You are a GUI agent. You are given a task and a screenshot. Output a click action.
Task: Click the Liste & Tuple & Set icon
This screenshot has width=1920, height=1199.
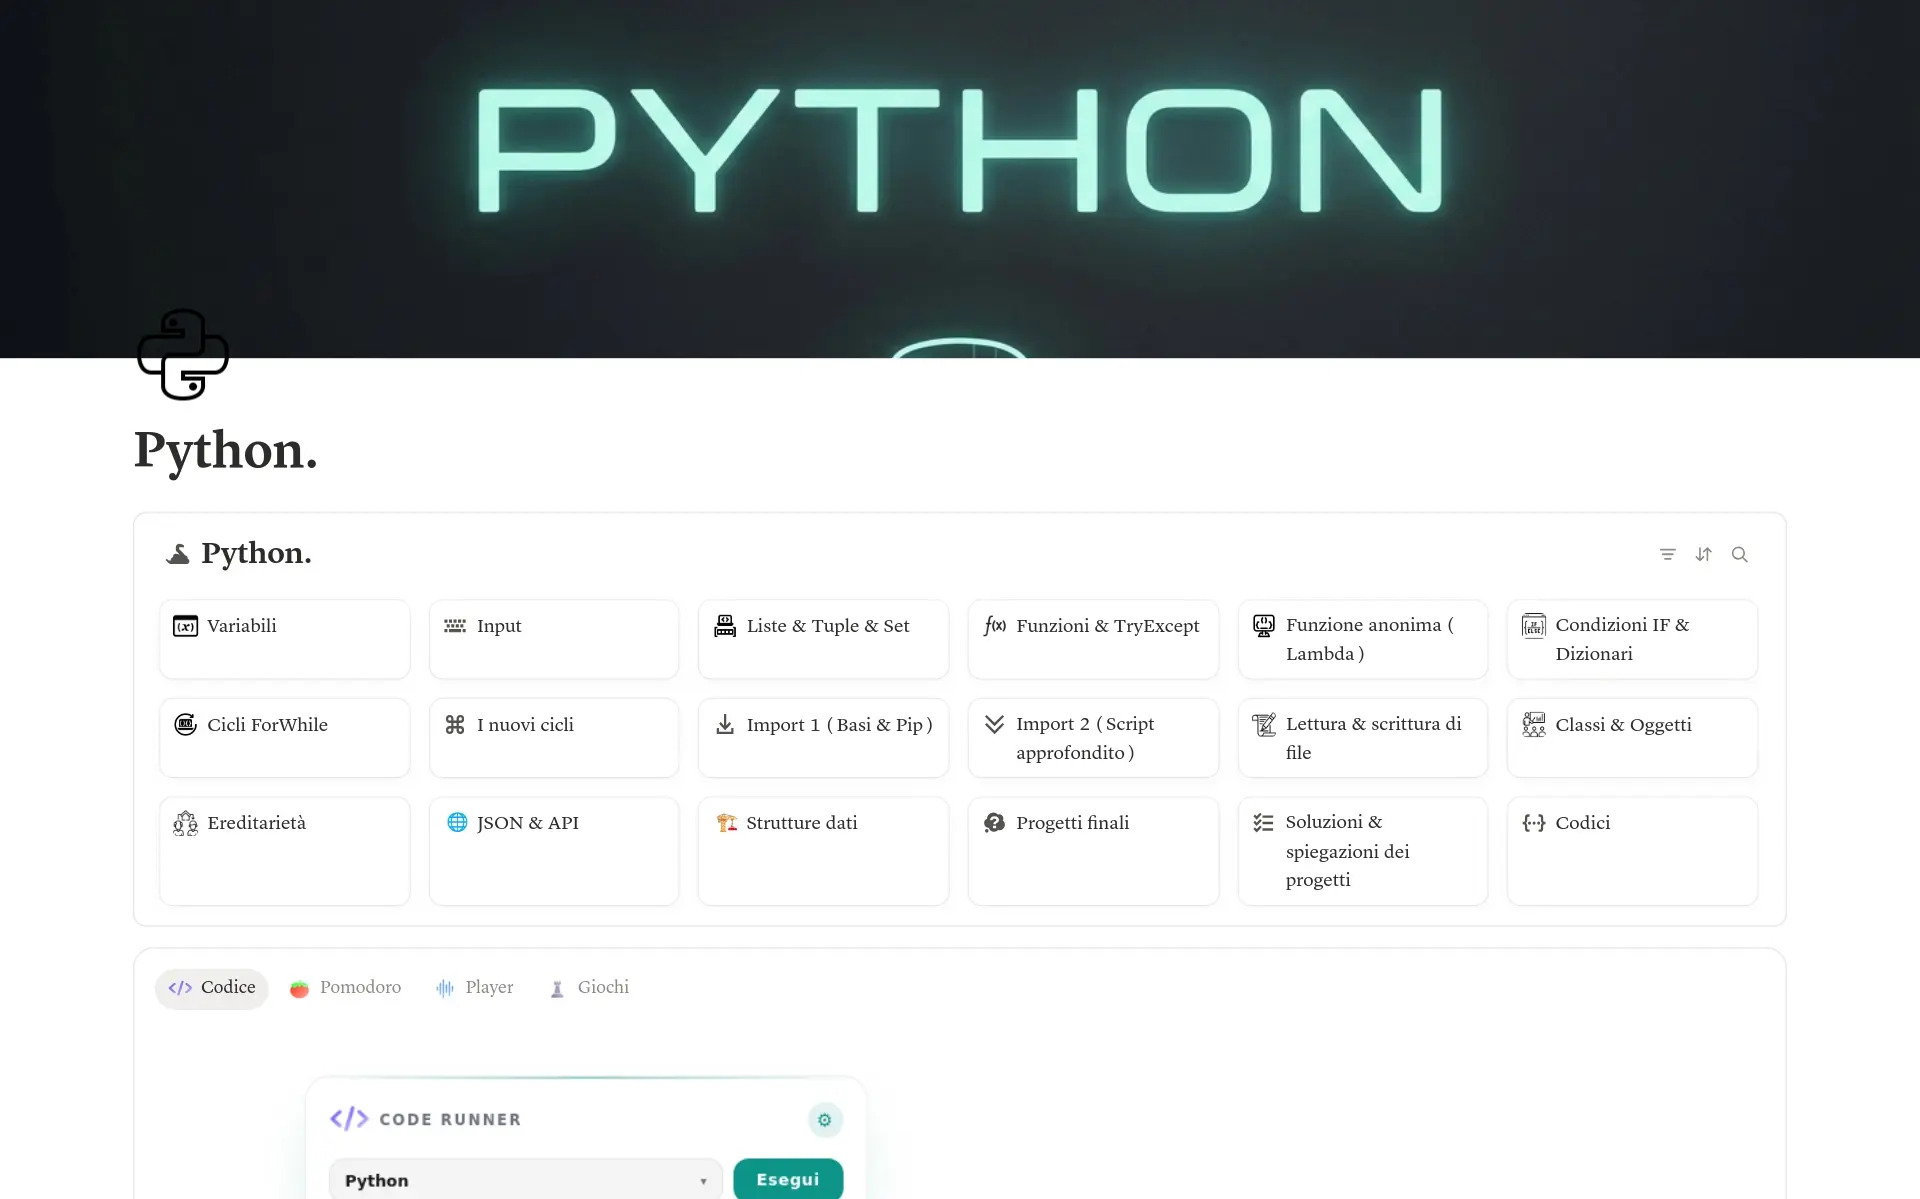pos(725,626)
